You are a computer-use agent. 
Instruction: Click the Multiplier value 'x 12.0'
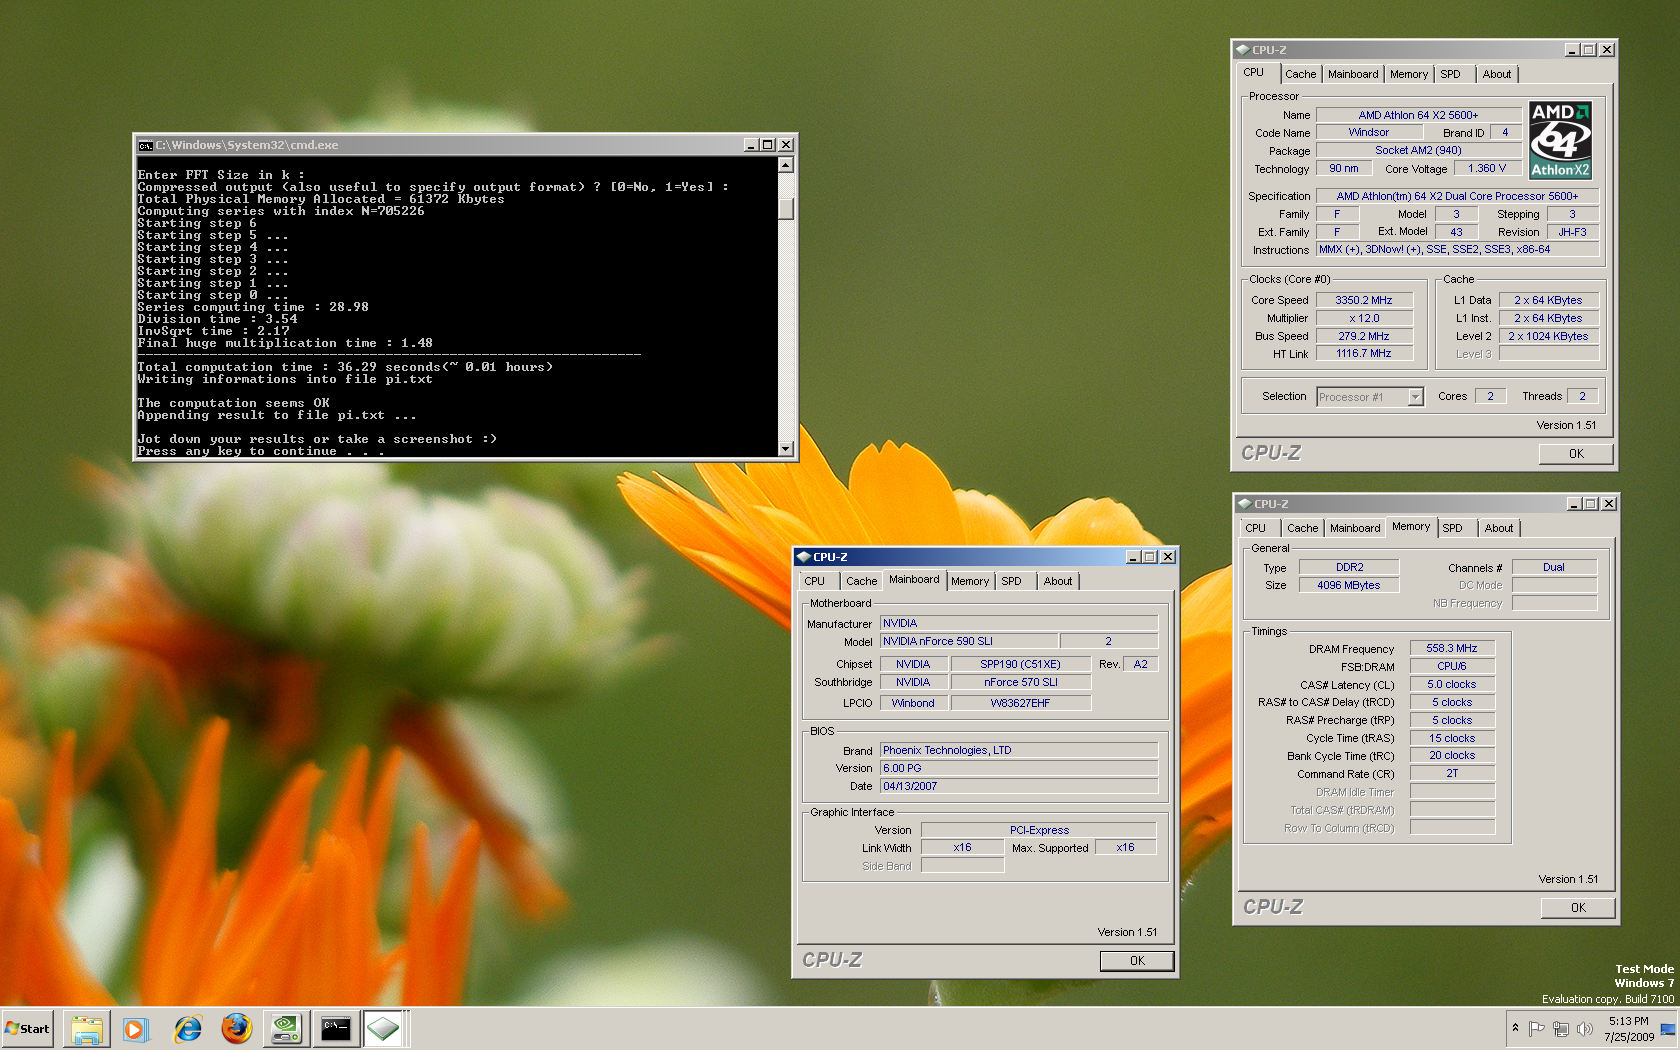click(x=1364, y=318)
